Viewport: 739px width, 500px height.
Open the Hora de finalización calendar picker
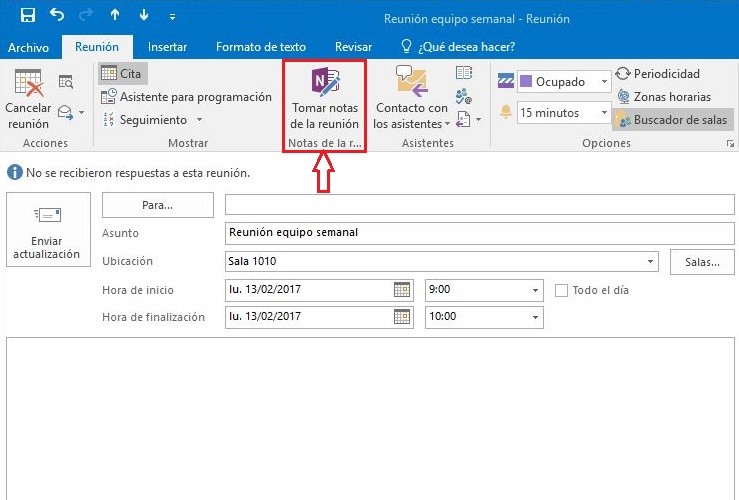(402, 317)
